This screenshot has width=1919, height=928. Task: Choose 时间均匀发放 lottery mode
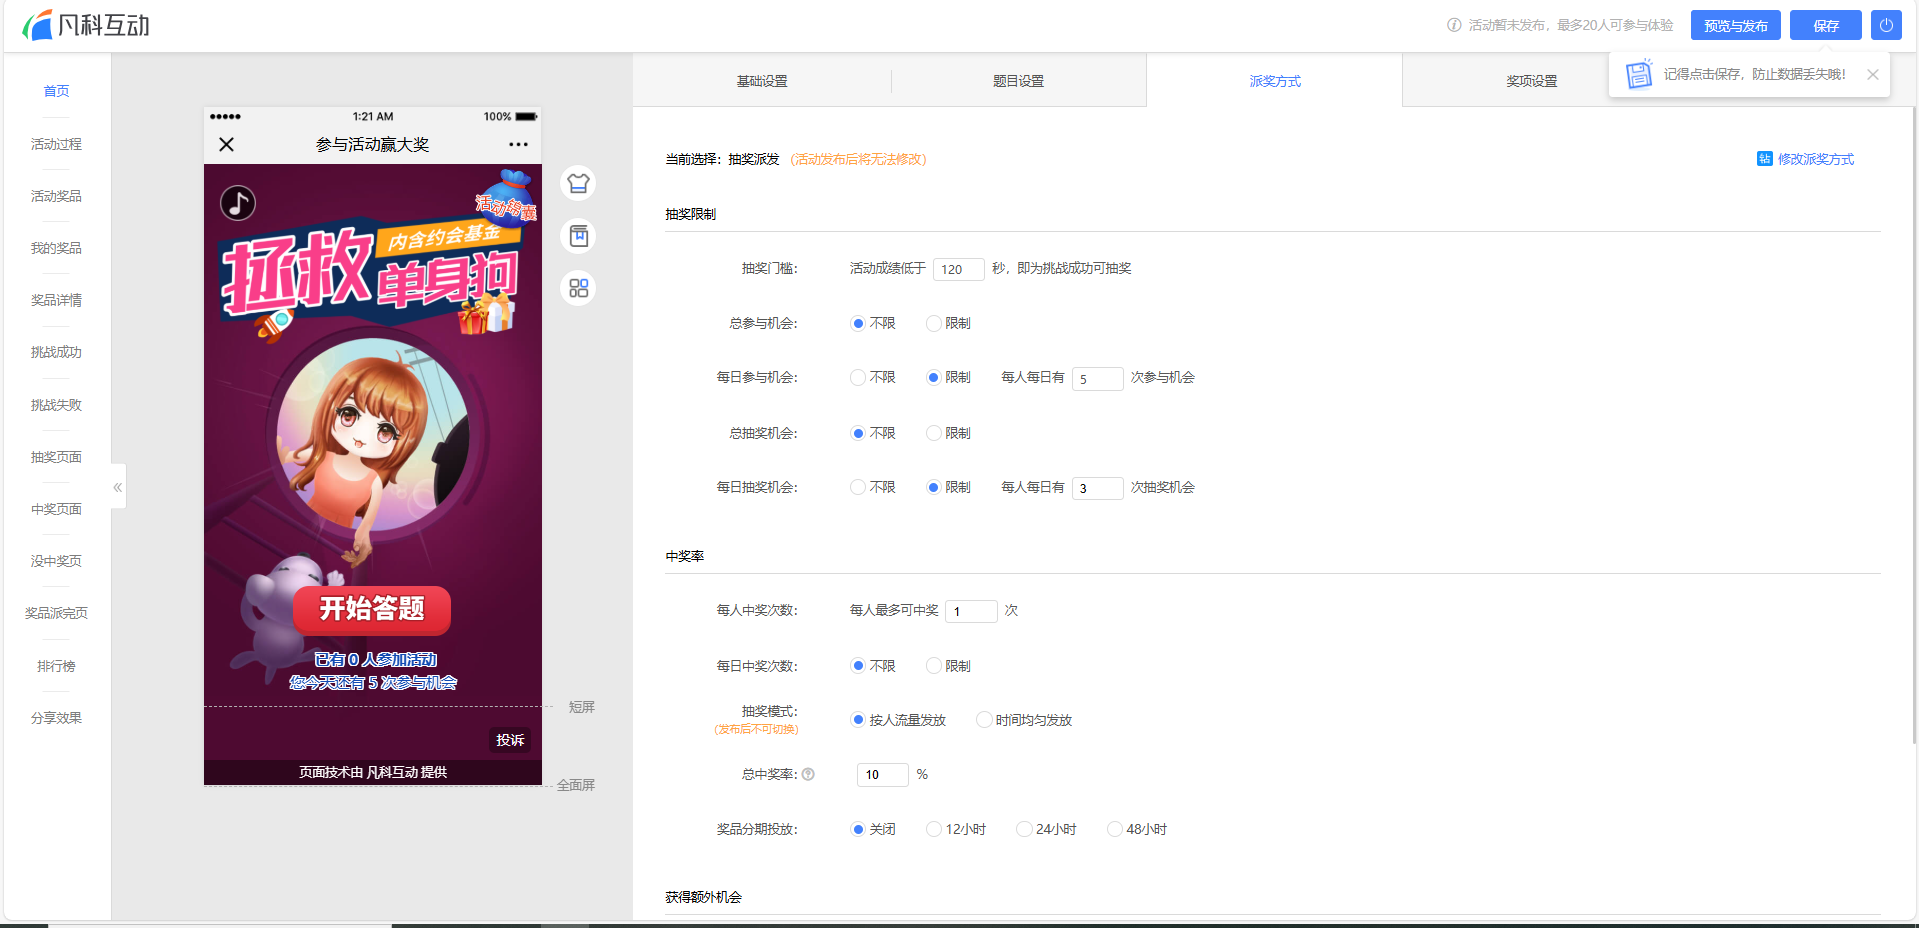[x=984, y=720]
